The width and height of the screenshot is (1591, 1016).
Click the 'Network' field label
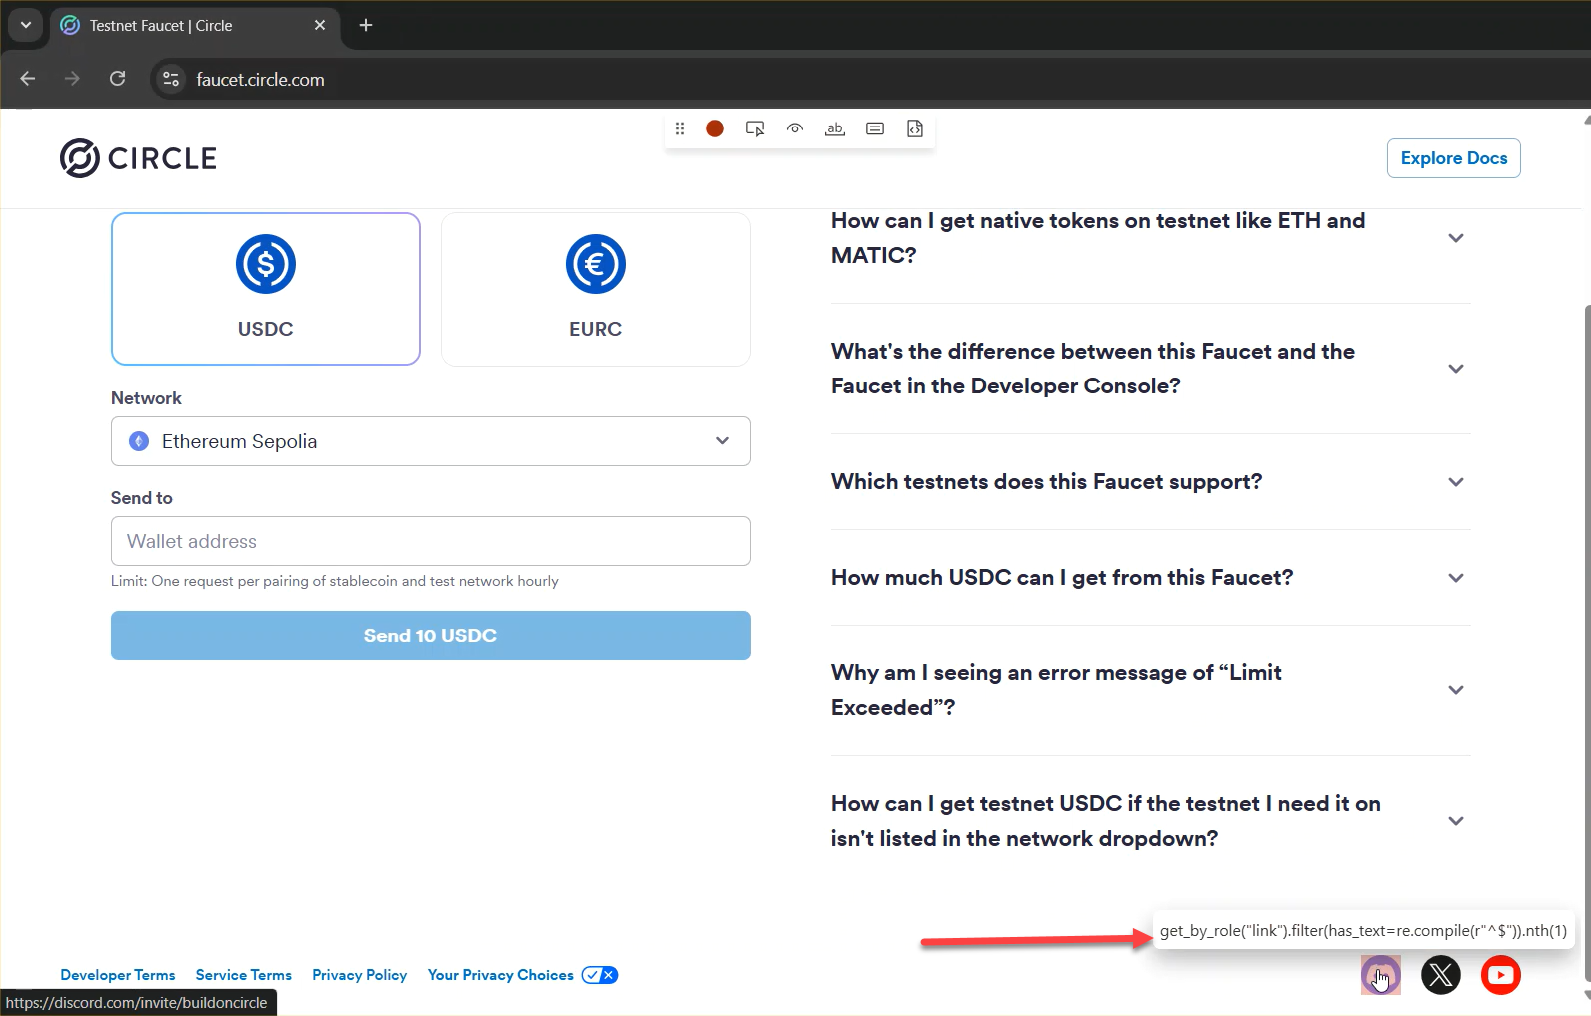(146, 398)
